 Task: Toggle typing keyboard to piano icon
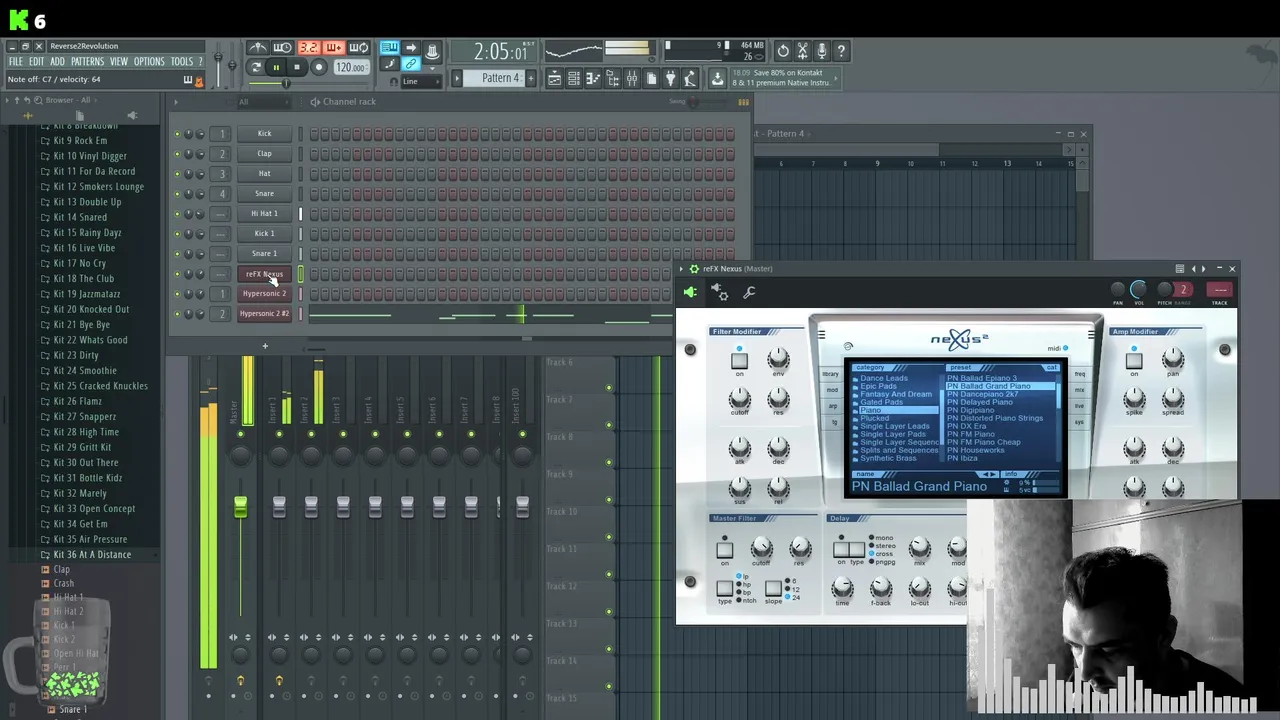[389, 48]
